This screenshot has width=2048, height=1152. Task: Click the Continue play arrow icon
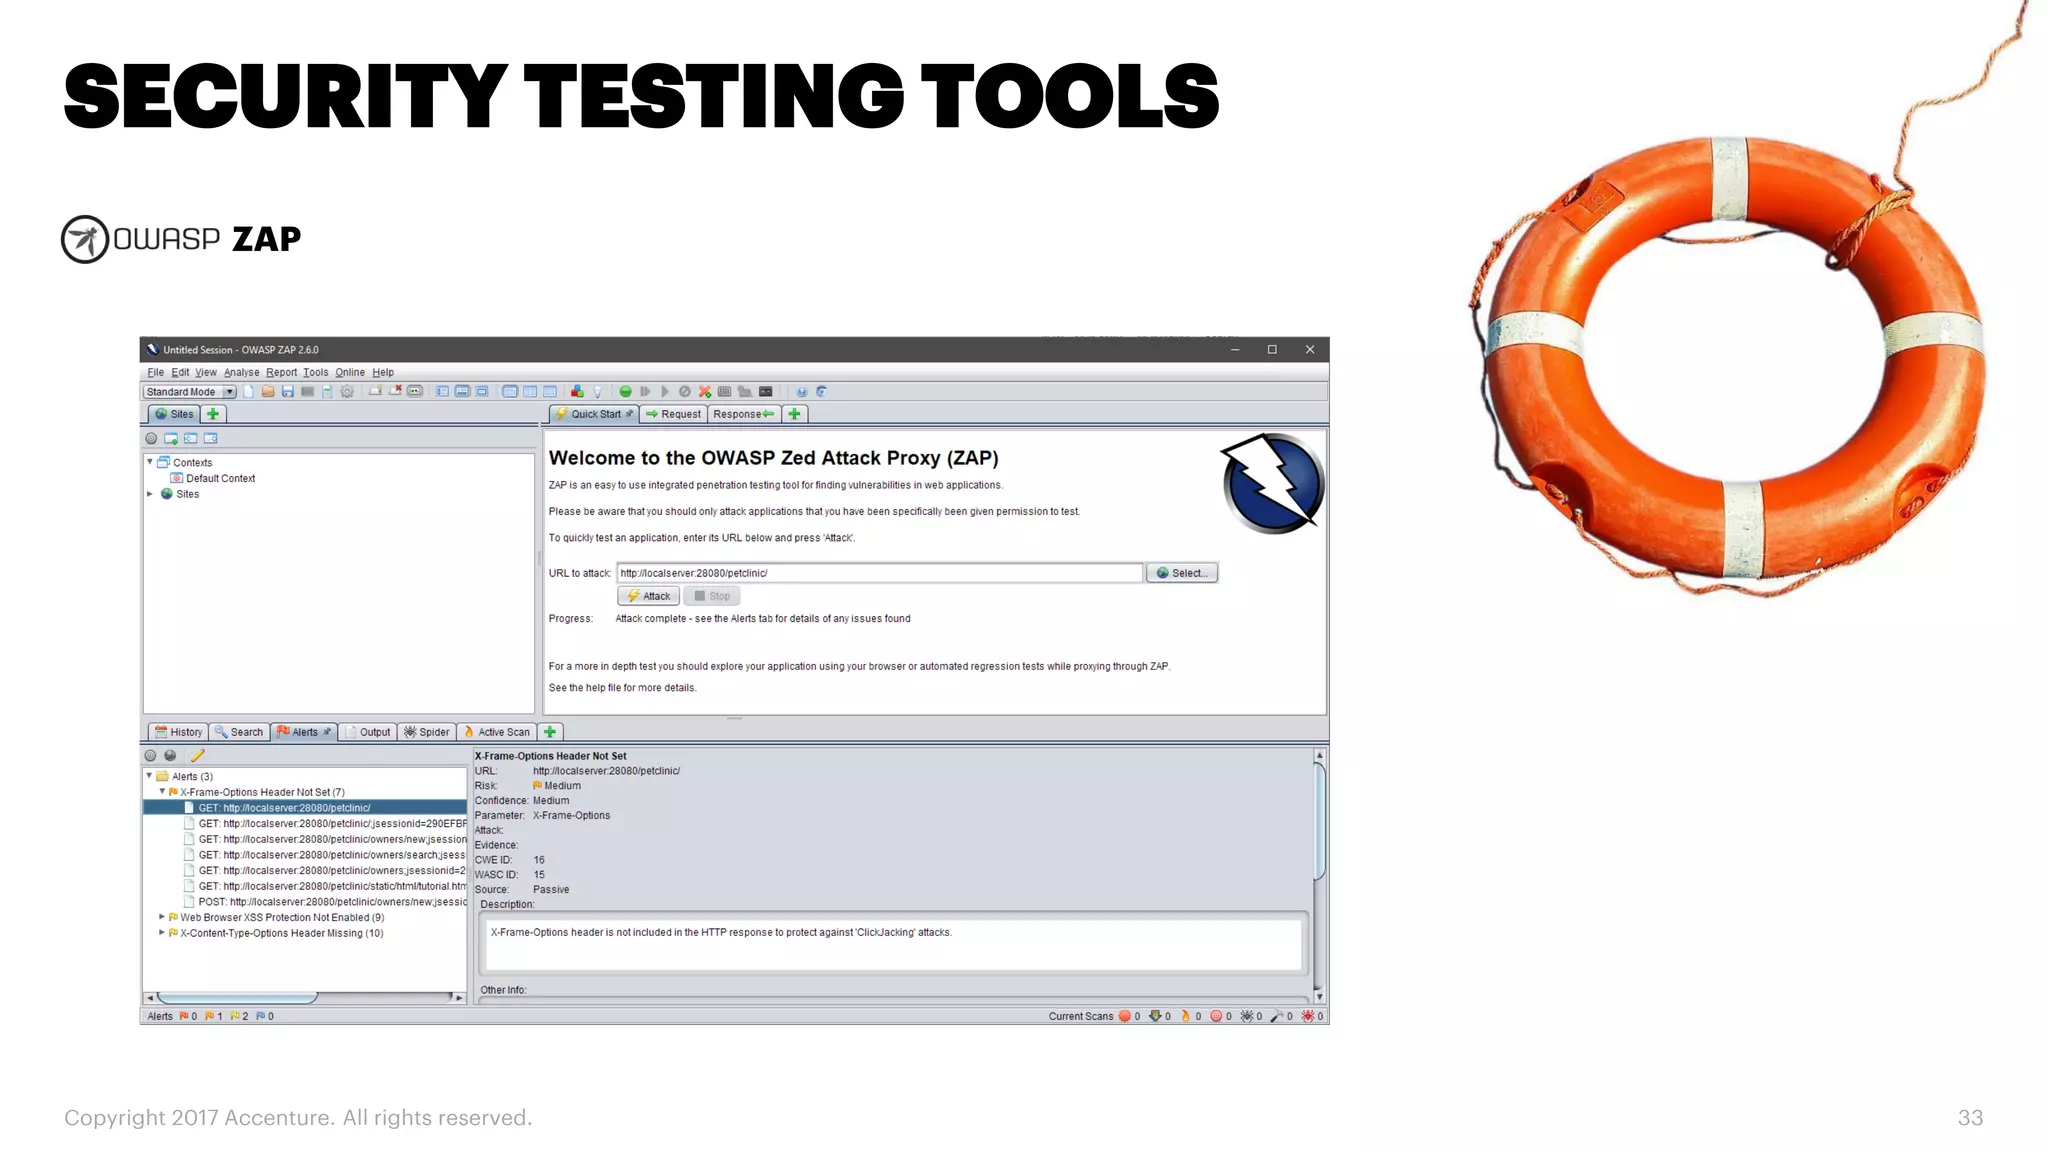pyautogui.click(x=665, y=392)
